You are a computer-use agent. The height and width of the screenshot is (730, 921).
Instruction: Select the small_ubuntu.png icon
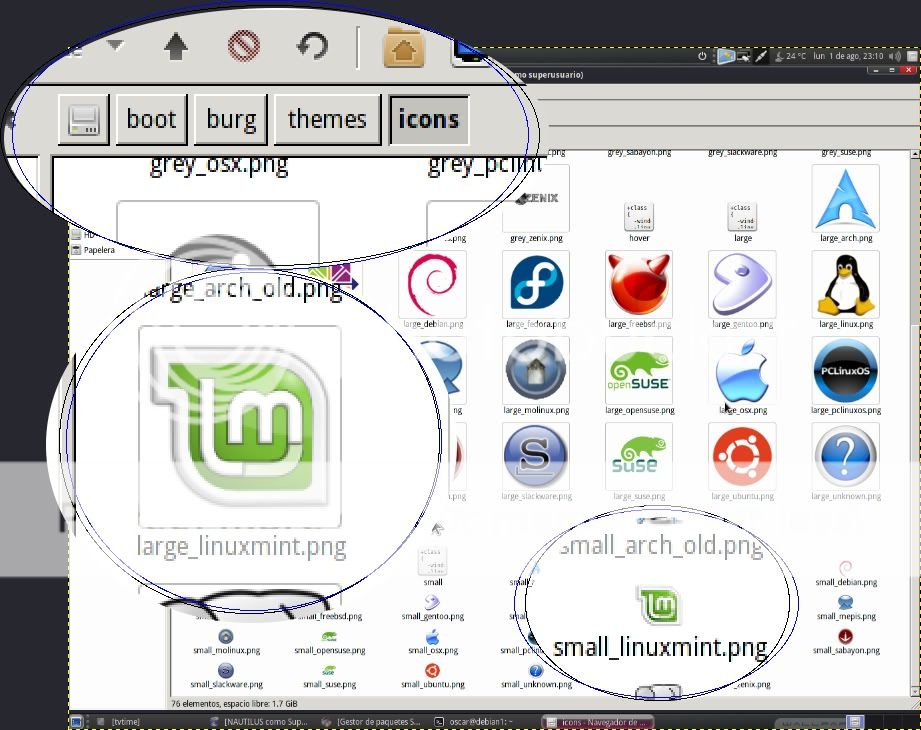(x=432, y=670)
